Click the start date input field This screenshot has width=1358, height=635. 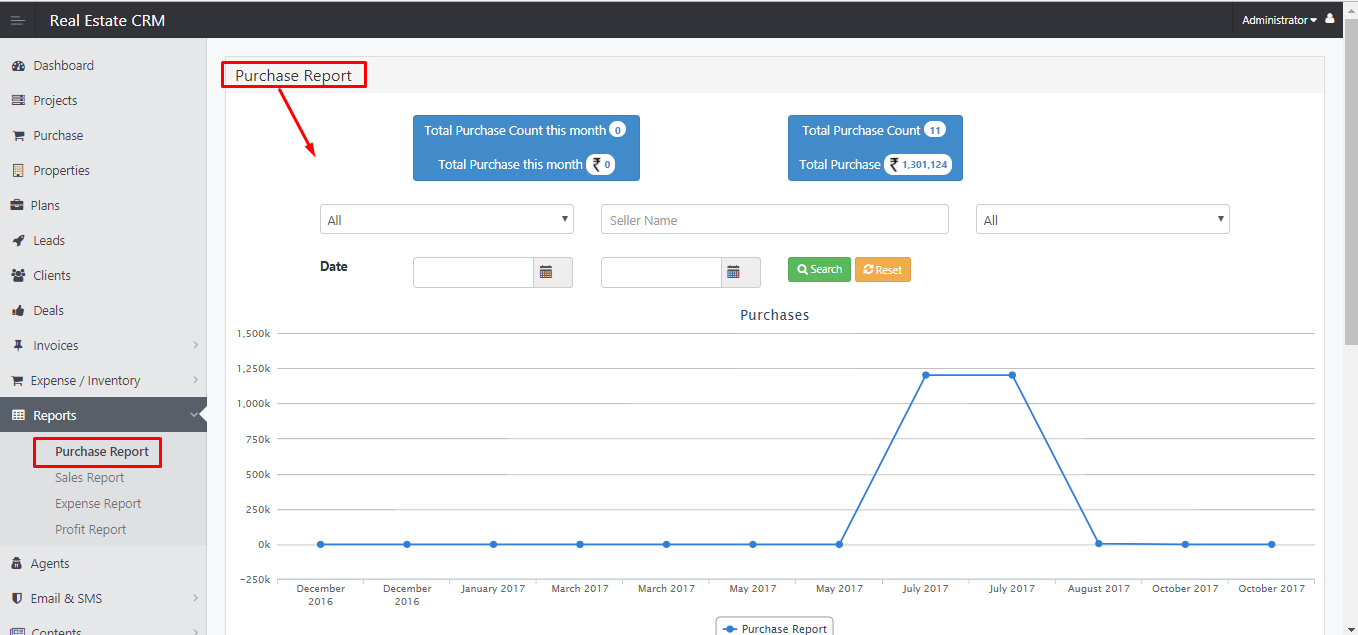[x=473, y=272]
